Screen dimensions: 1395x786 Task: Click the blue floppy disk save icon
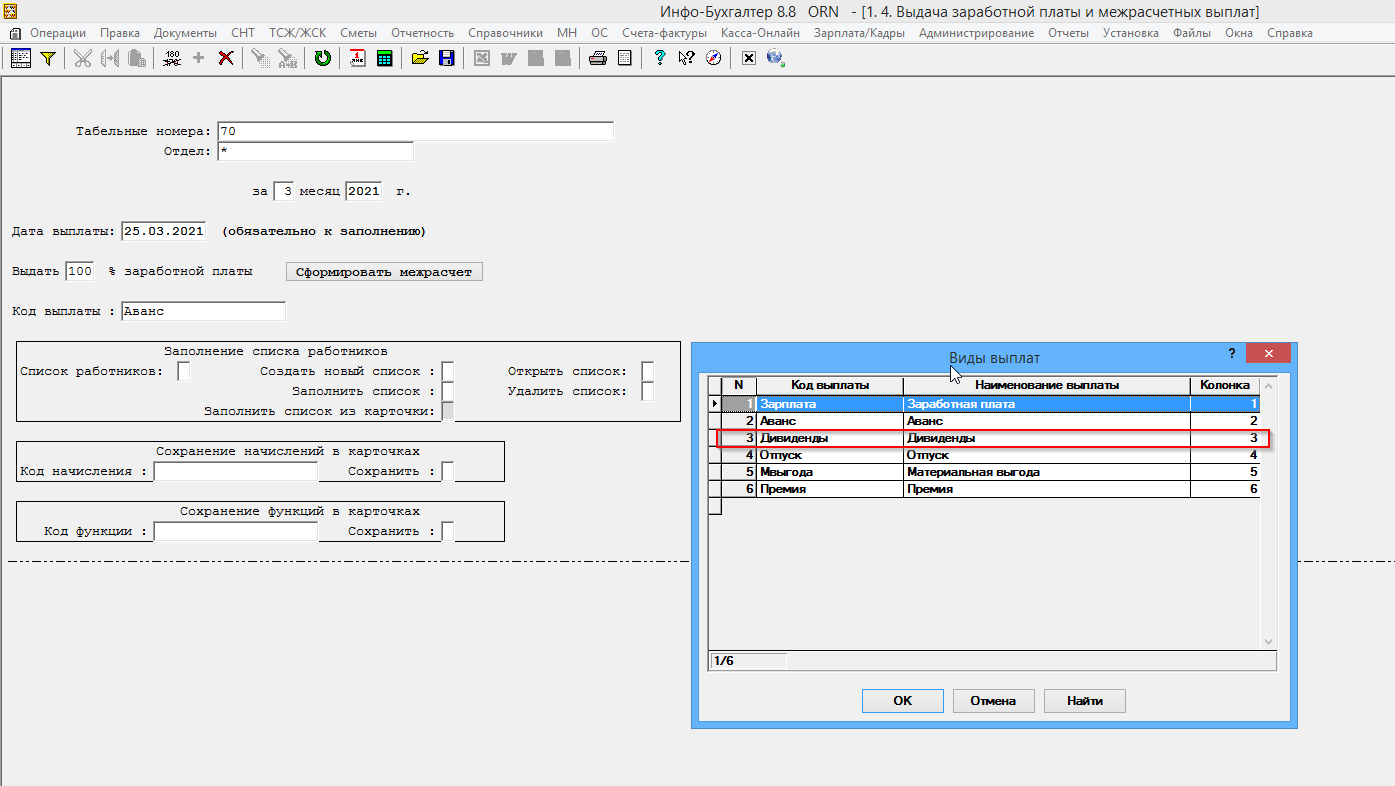click(446, 58)
